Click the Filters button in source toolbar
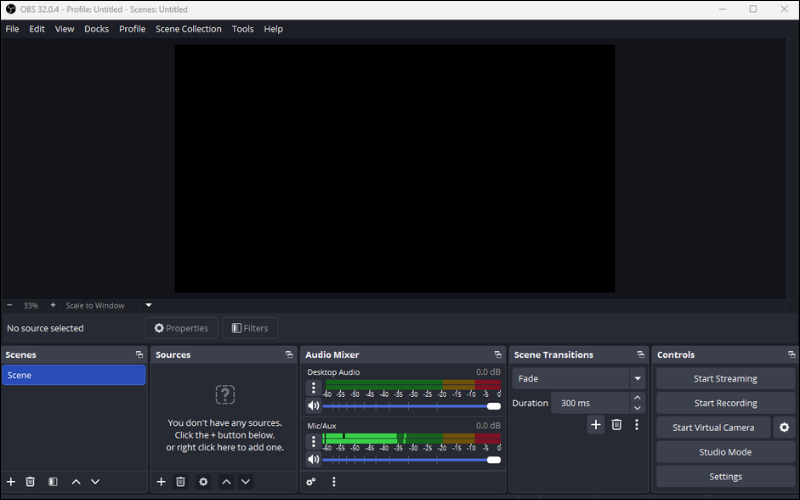The width and height of the screenshot is (800, 500). (x=250, y=328)
